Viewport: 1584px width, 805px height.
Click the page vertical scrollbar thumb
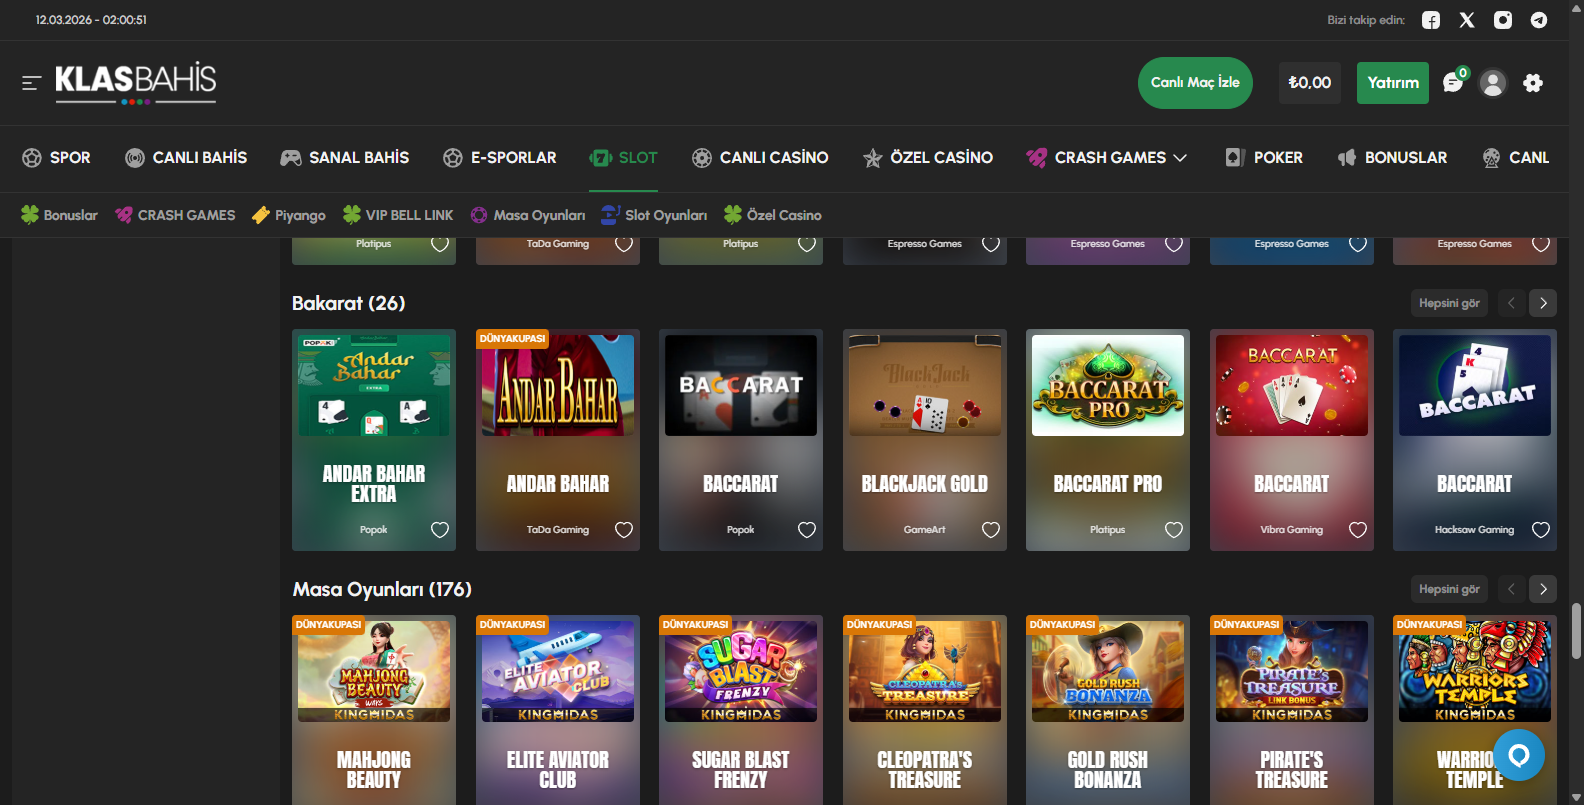pos(1576,631)
